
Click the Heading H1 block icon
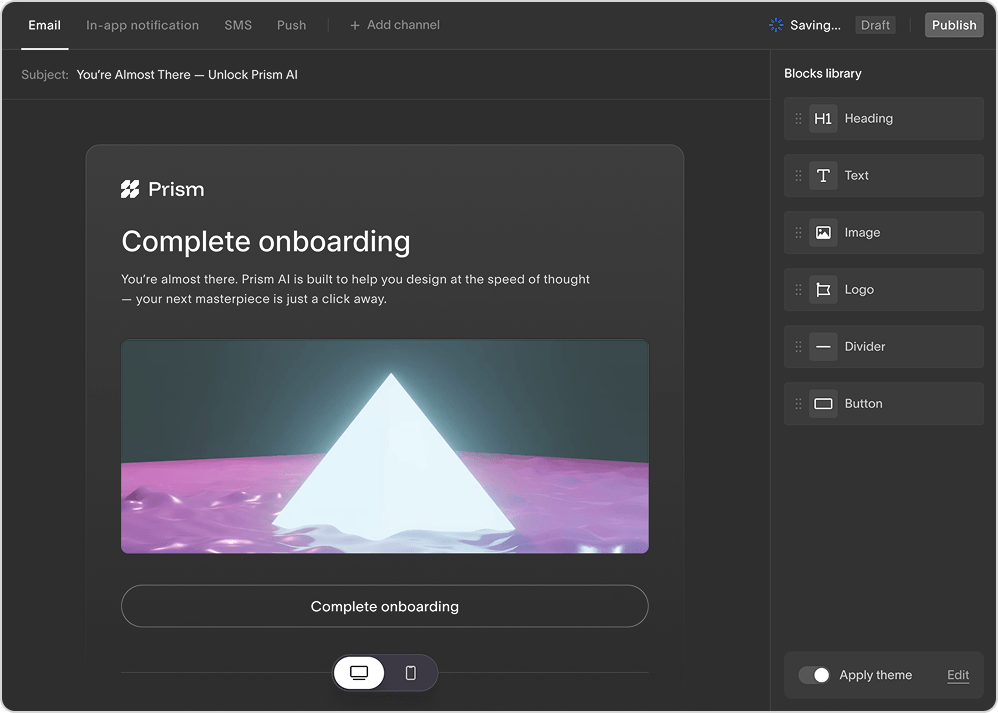pyautogui.click(x=823, y=119)
